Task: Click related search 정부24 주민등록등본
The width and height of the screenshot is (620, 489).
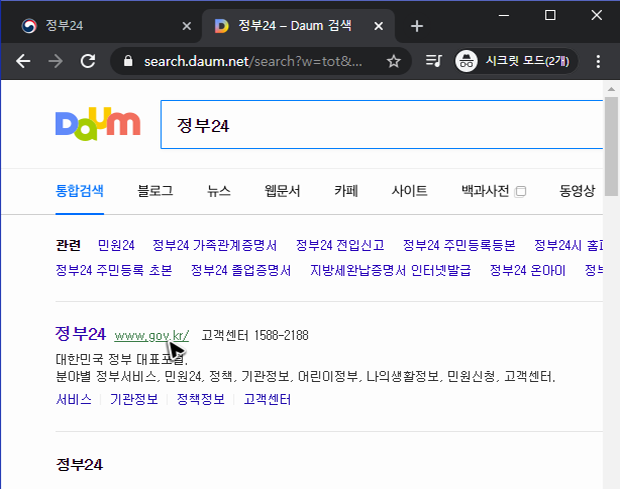Action: coord(459,245)
